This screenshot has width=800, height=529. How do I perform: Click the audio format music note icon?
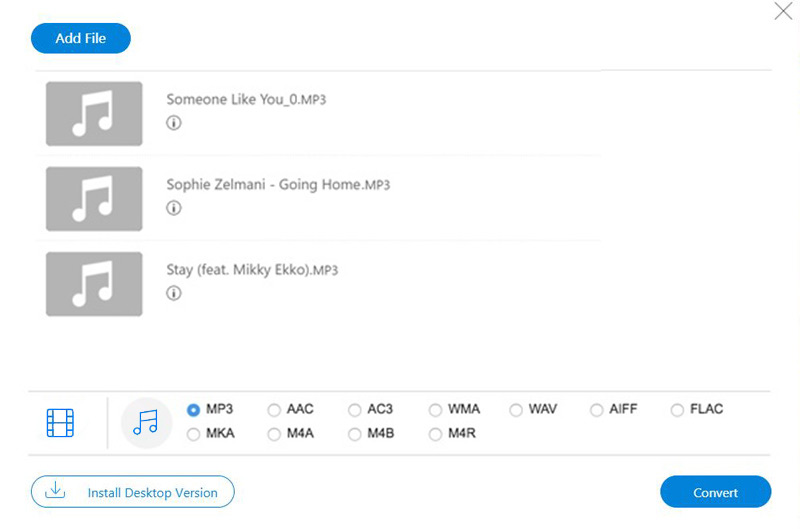(146, 422)
